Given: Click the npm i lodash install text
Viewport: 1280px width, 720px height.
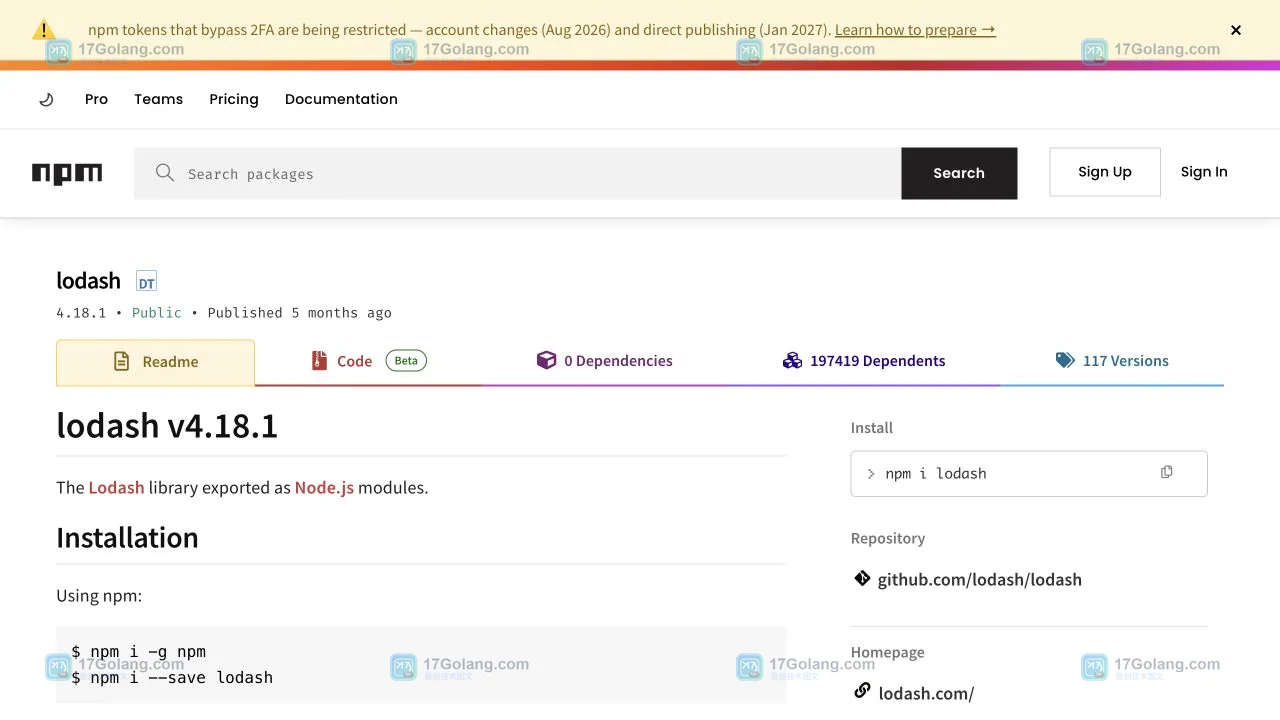Looking at the screenshot, I should [x=936, y=474].
